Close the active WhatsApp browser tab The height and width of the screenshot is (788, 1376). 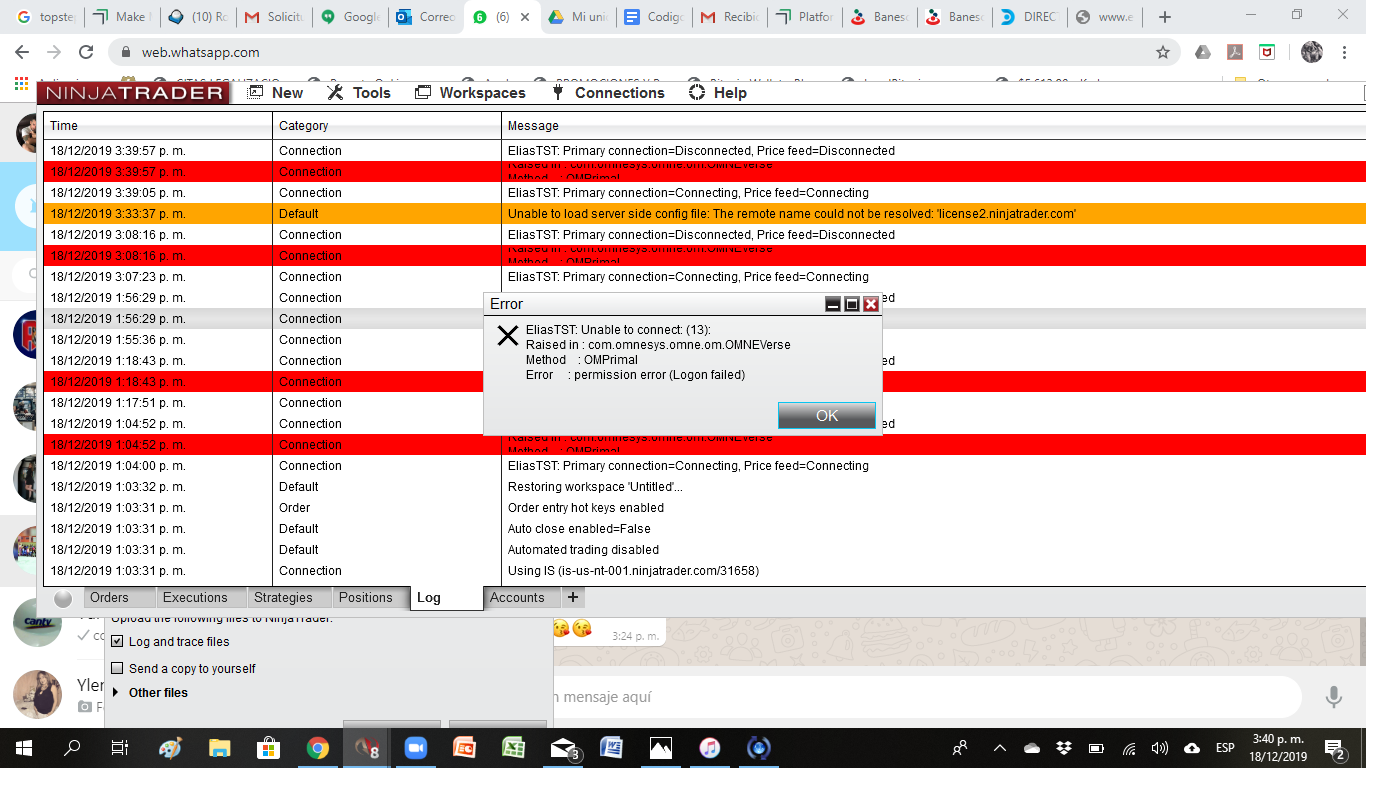coord(525,17)
